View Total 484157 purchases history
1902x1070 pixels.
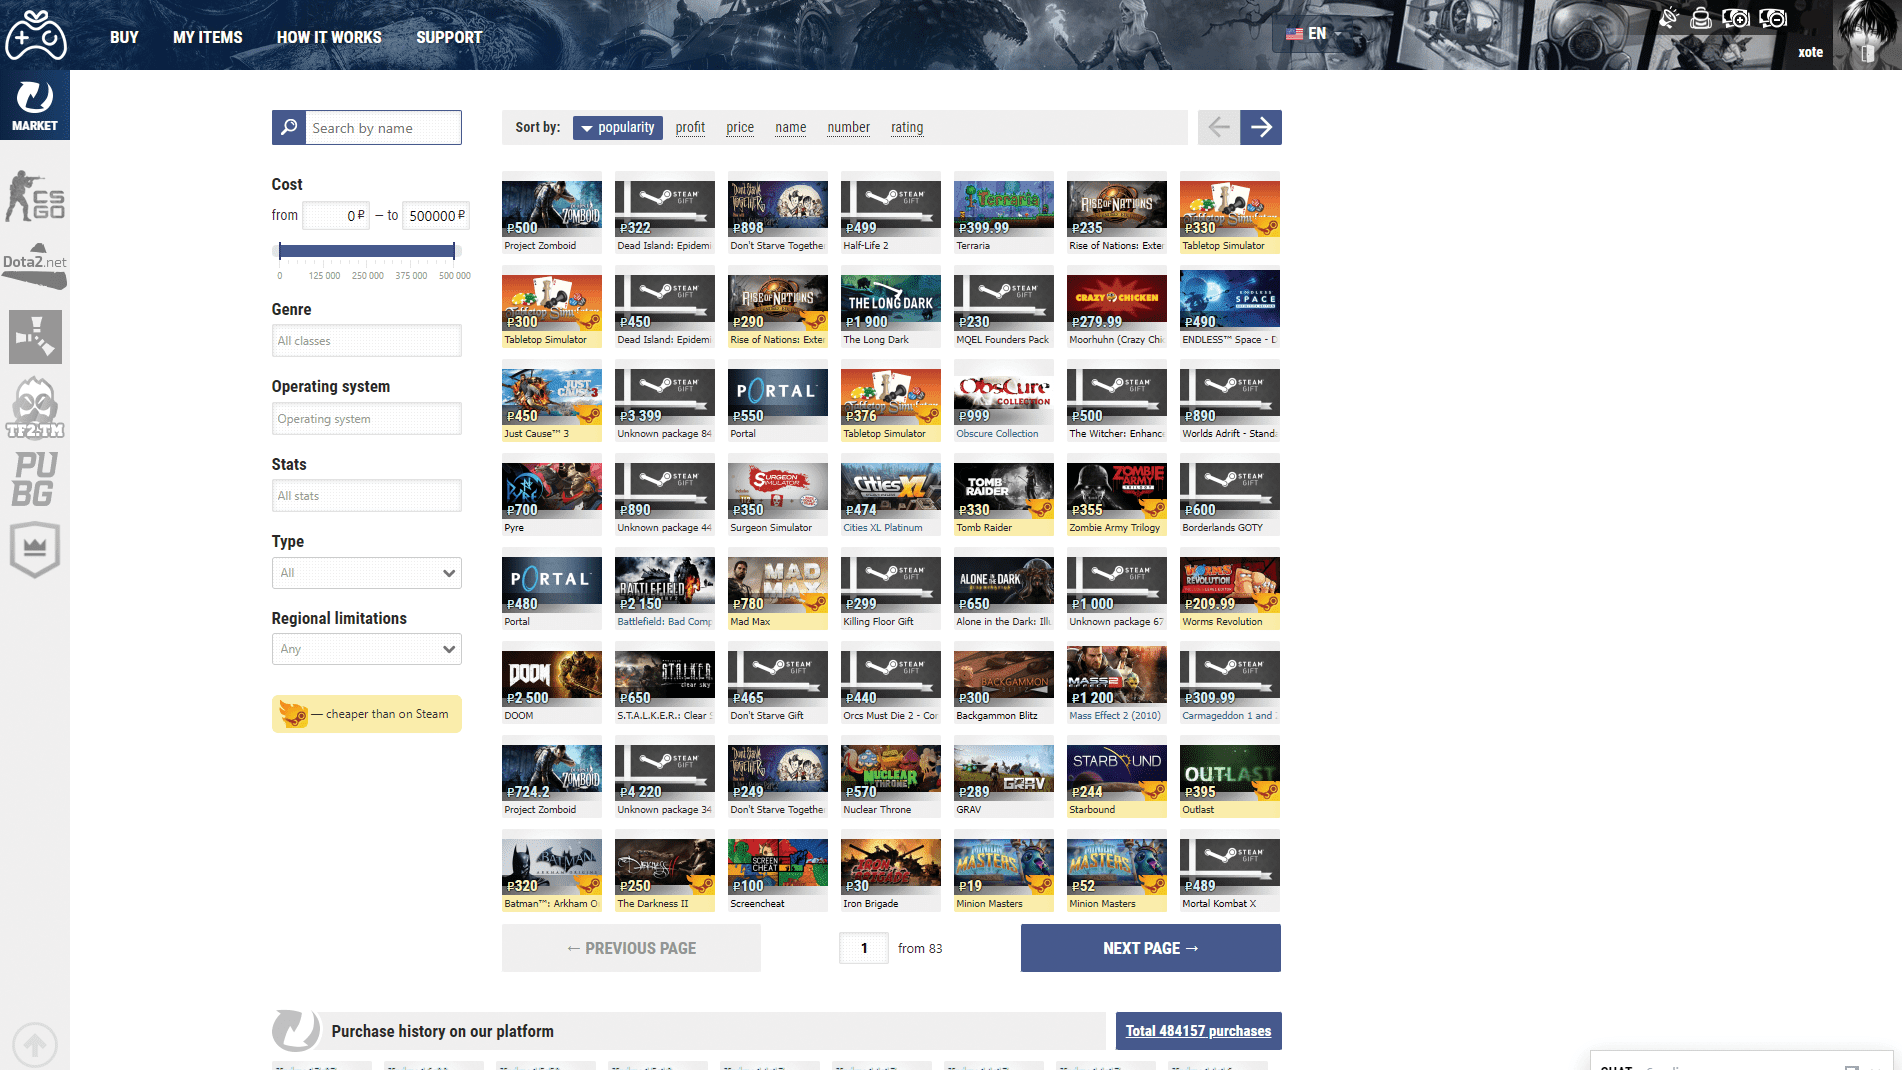pos(1197,1030)
